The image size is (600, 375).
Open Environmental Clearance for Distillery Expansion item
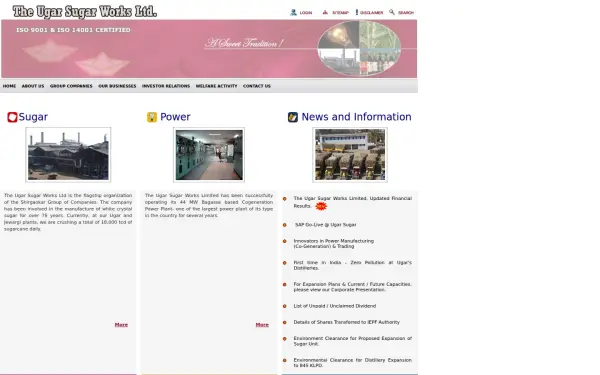click(352, 363)
